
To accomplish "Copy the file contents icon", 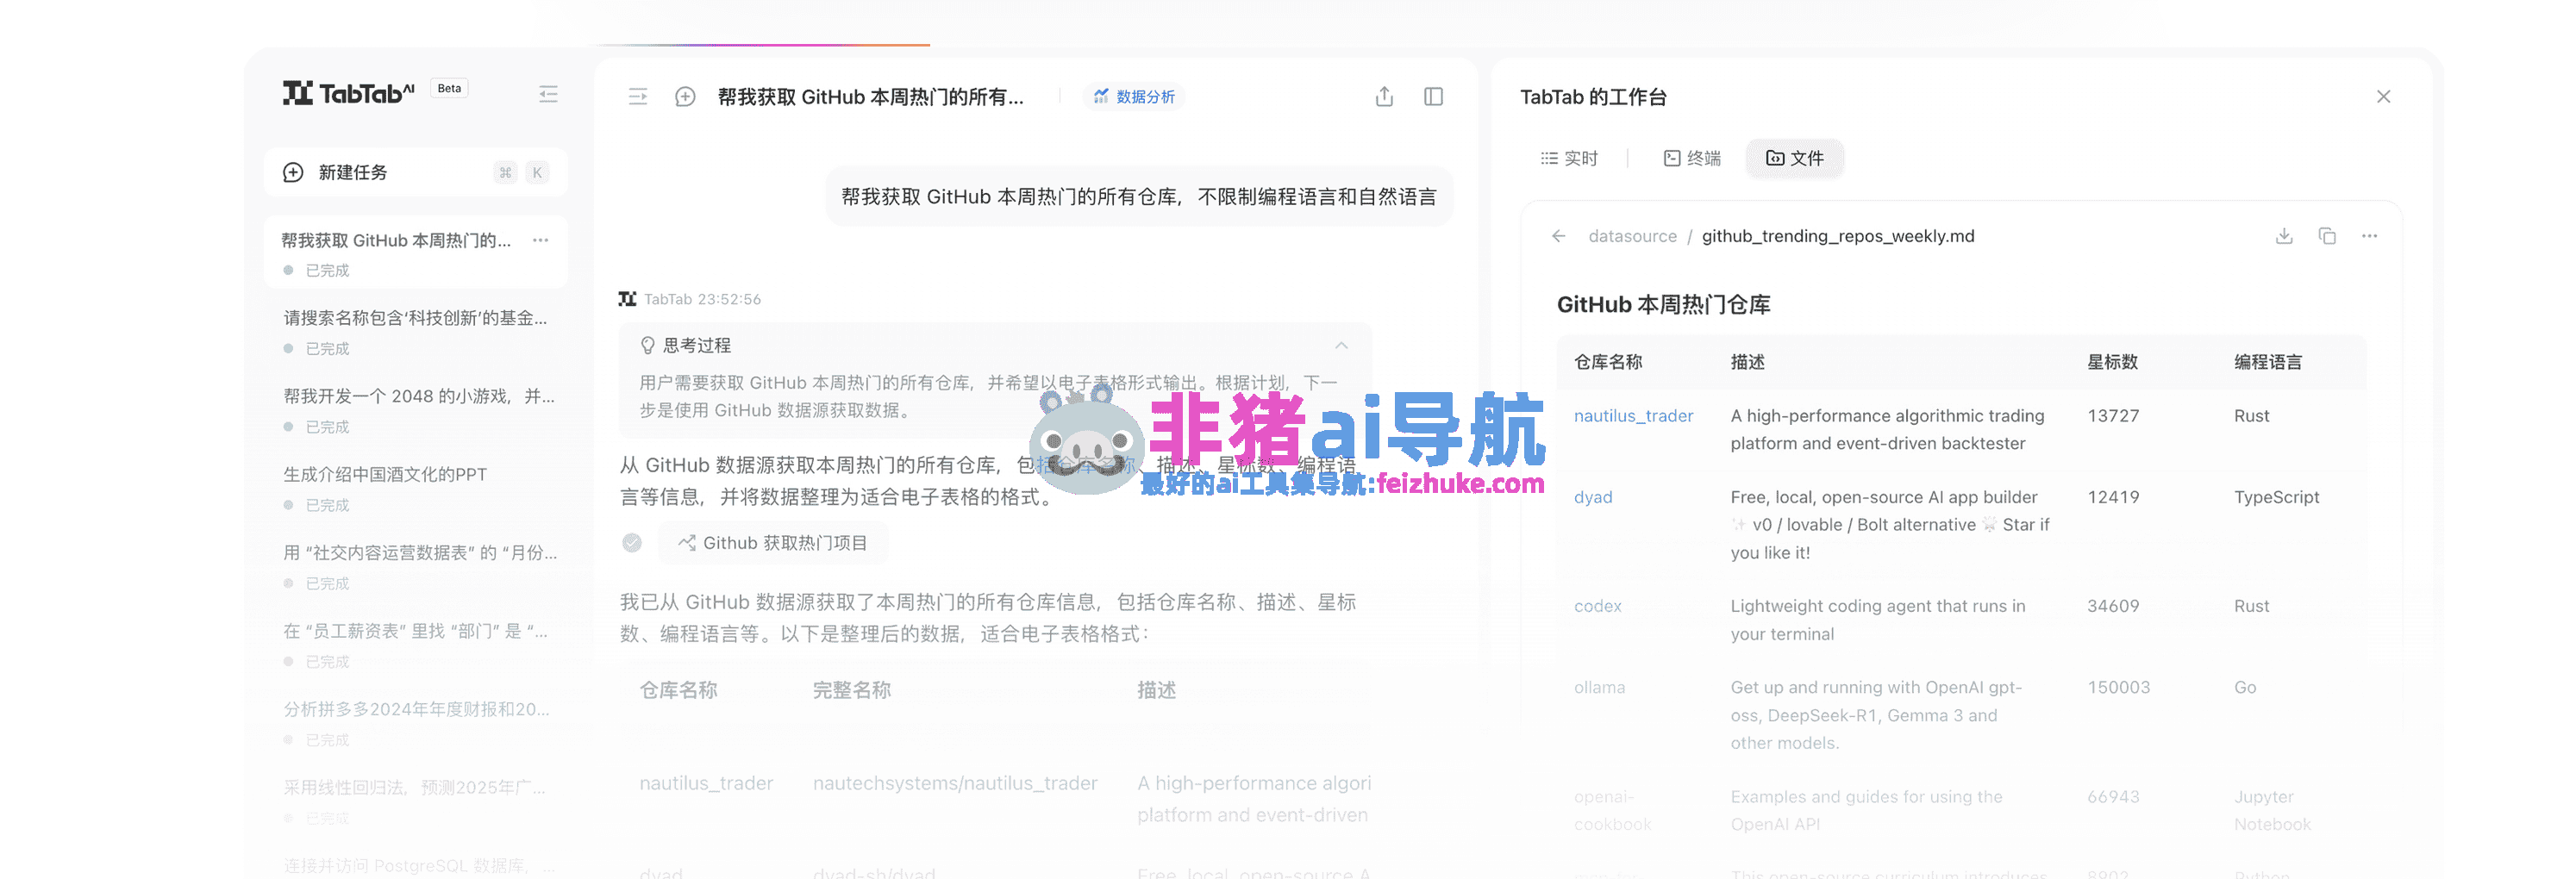I will coord(2327,236).
